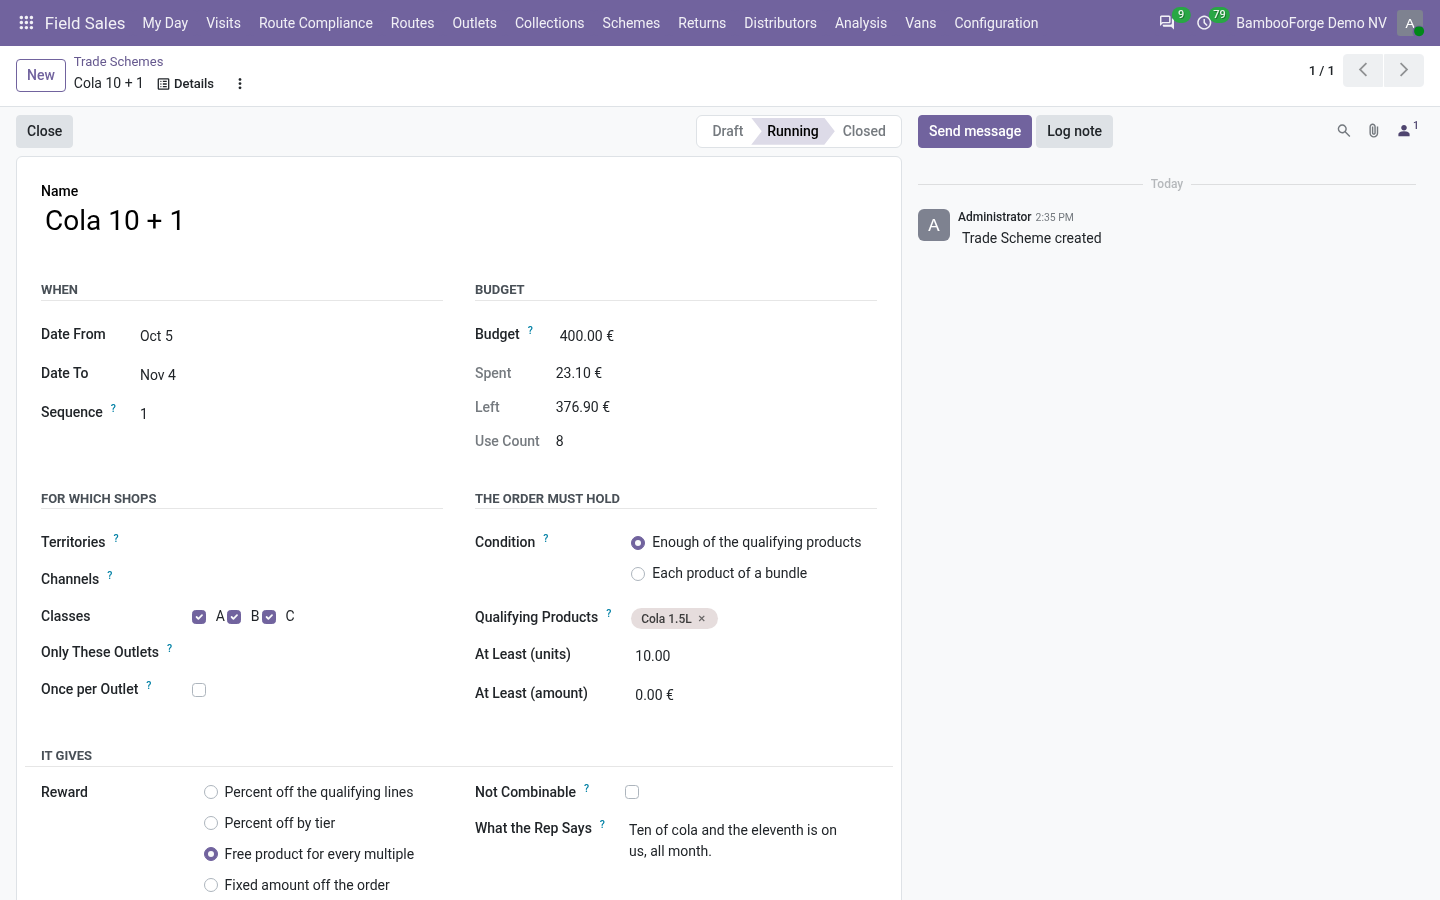Edit the Budget amount field
The width and height of the screenshot is (1440, 900).
(x=716, y=336)
